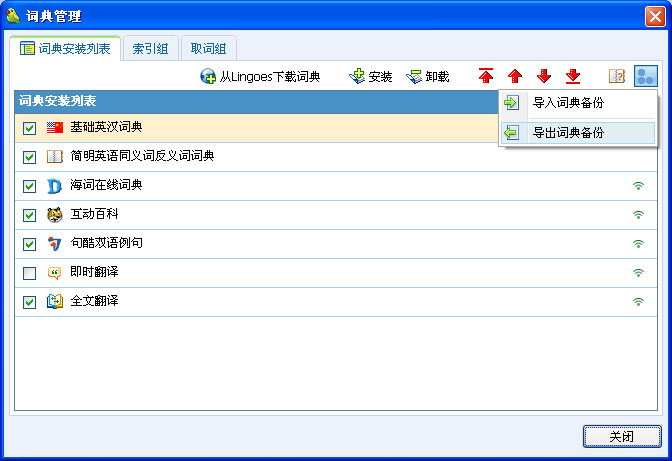Select the 海词在线词典 row text
The image size is (672, 461).
pyautogui.click(x=106, y=185)
